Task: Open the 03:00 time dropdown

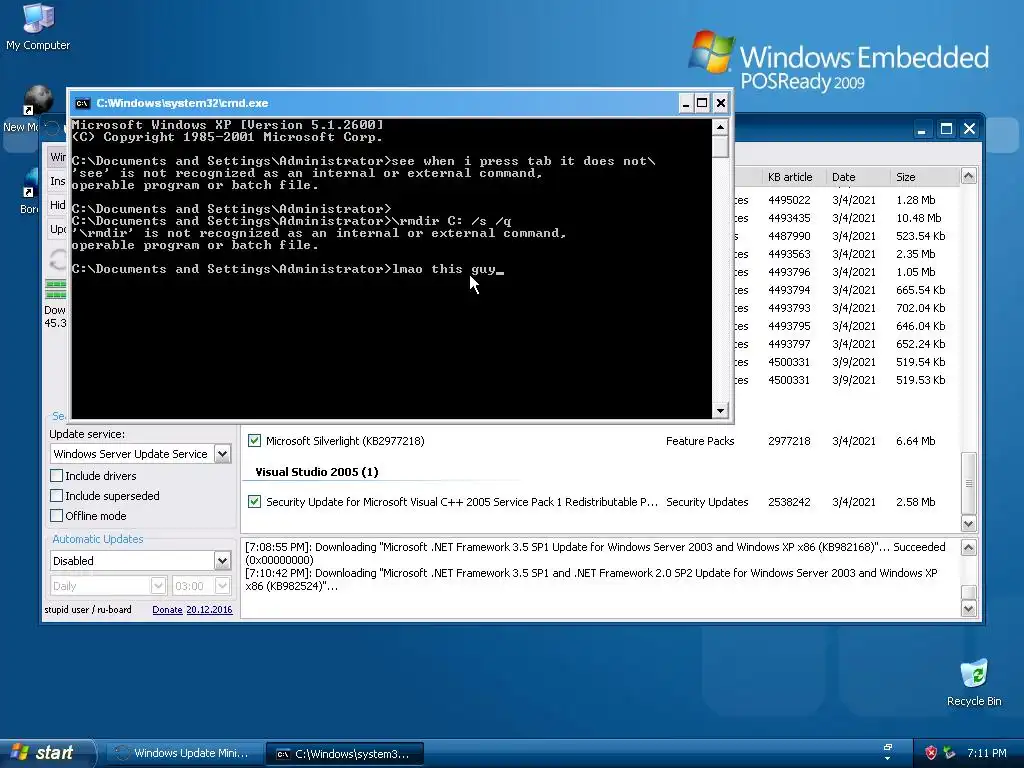Action: 223,586
